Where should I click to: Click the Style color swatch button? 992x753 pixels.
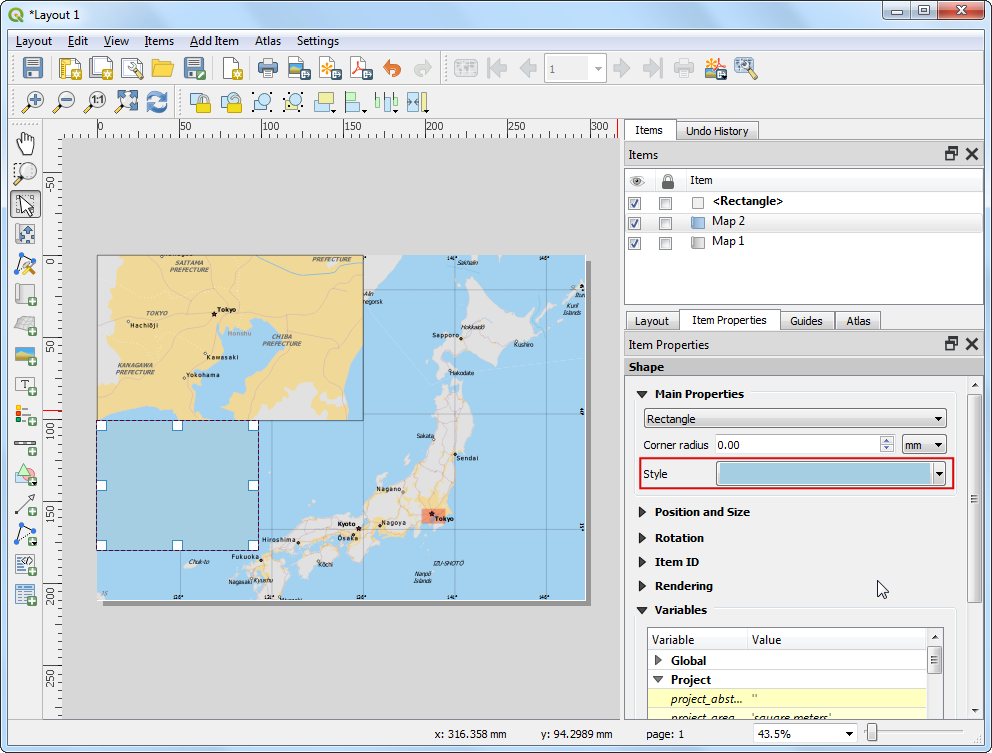click(x=824, y=474)
